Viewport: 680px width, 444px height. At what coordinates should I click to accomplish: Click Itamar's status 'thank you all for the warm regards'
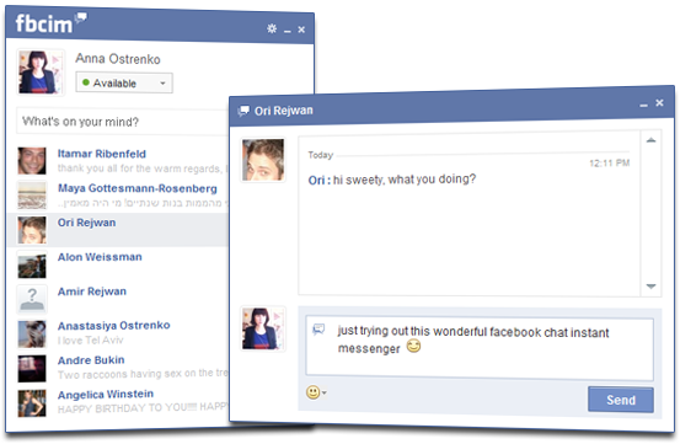point(141,168)
